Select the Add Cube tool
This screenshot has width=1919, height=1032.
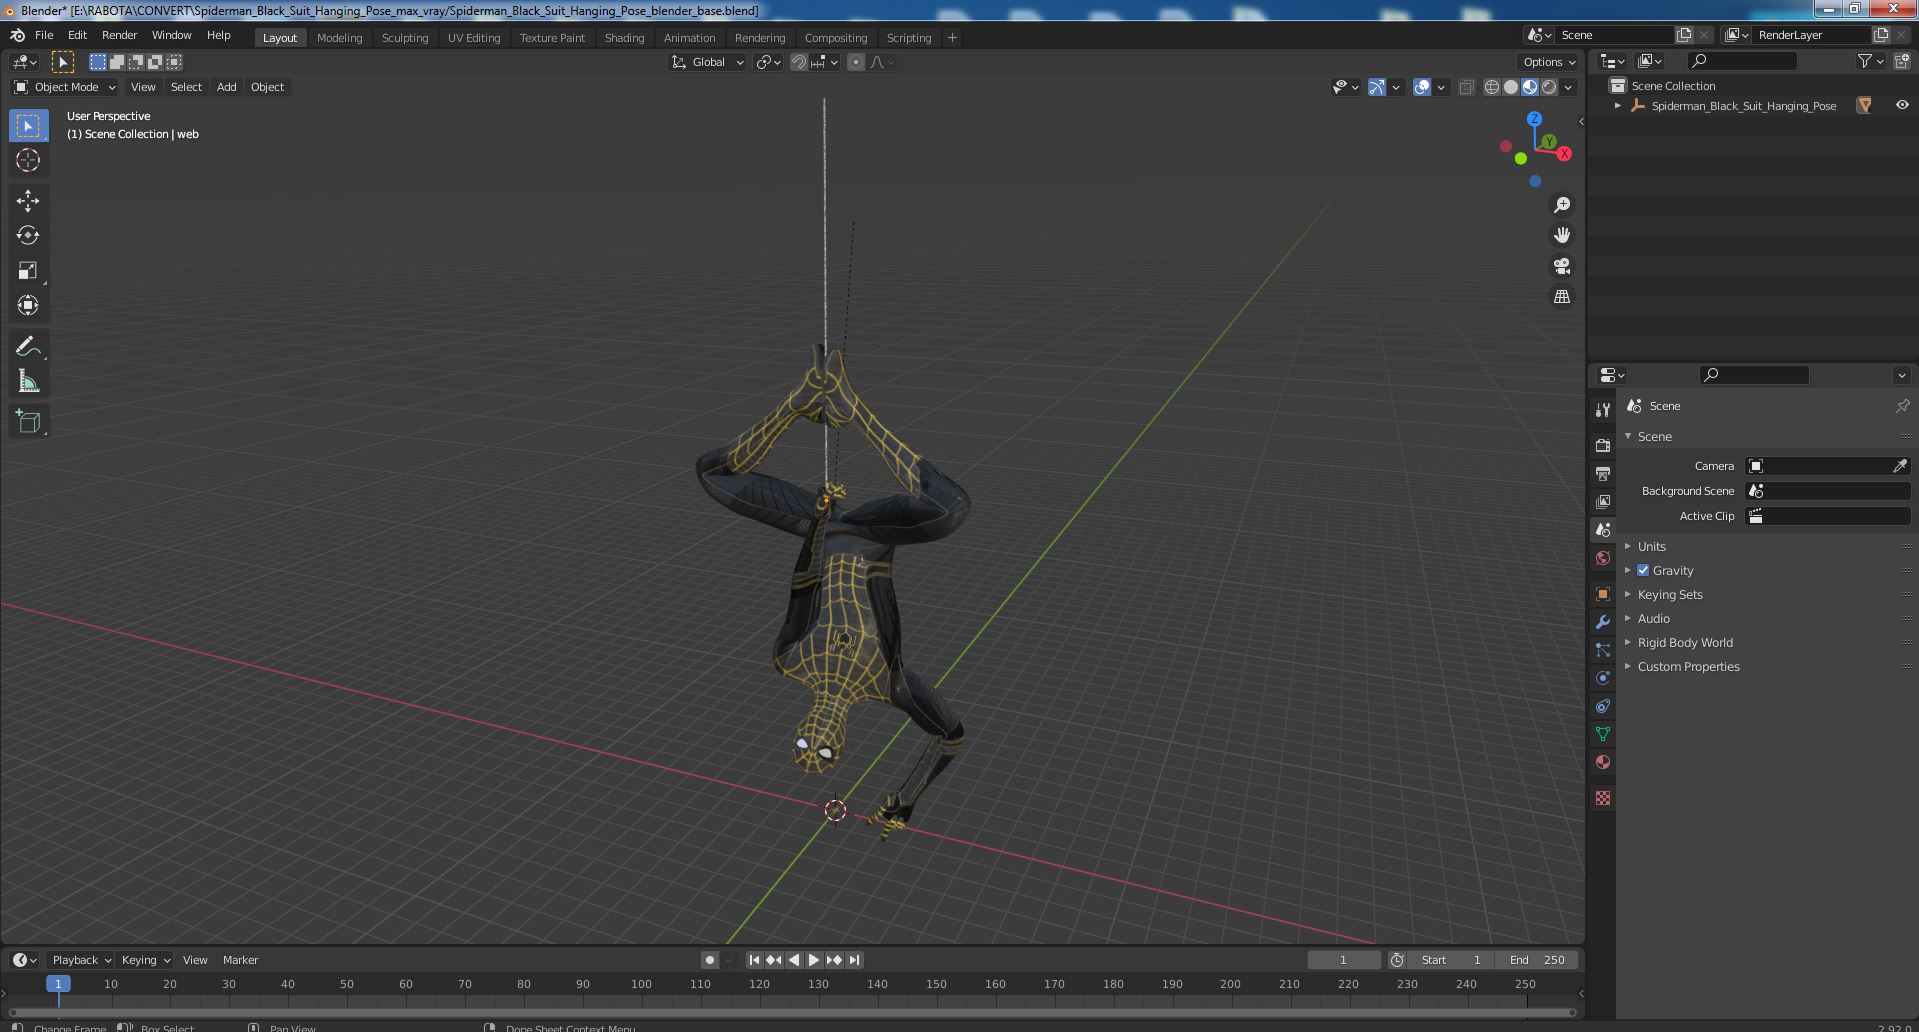[28, 422]
